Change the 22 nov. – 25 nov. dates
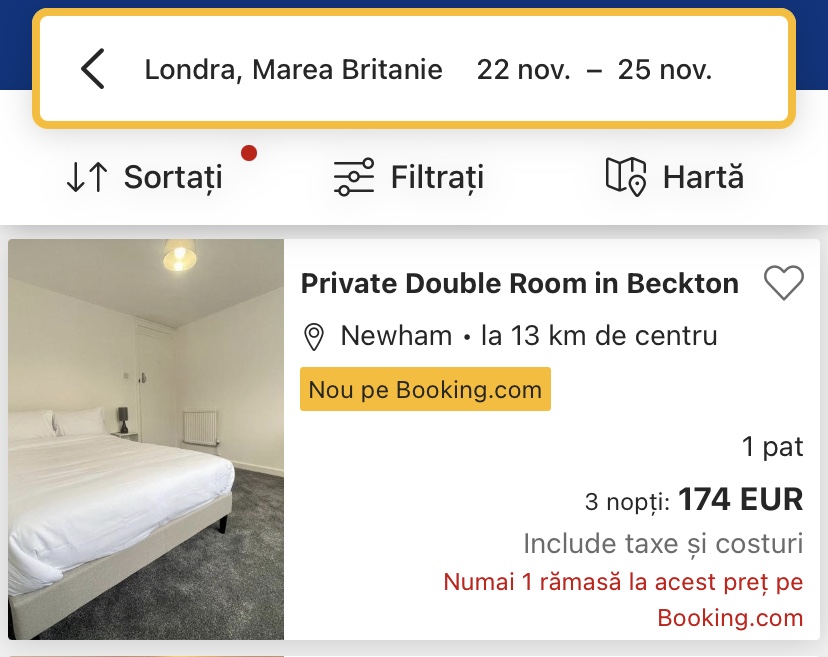The width and height of the screenshot is (828, 657). click(x=594, y=70)
